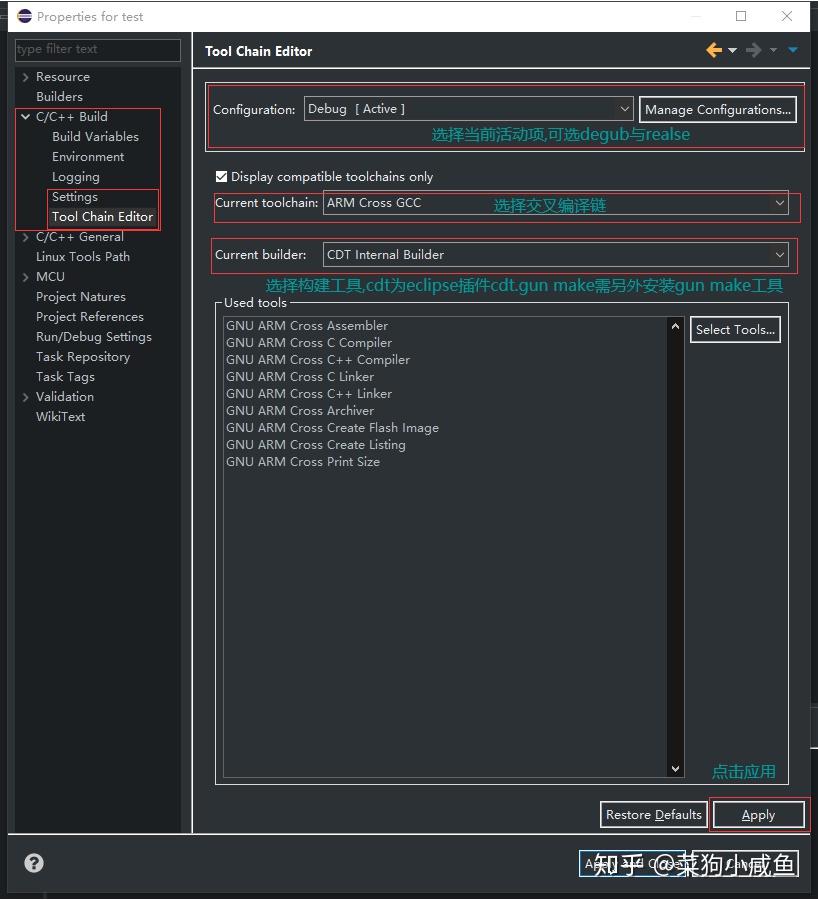Click the Manage Configurations button
This screenshot has width=818, height=900.
pos(717,108)
